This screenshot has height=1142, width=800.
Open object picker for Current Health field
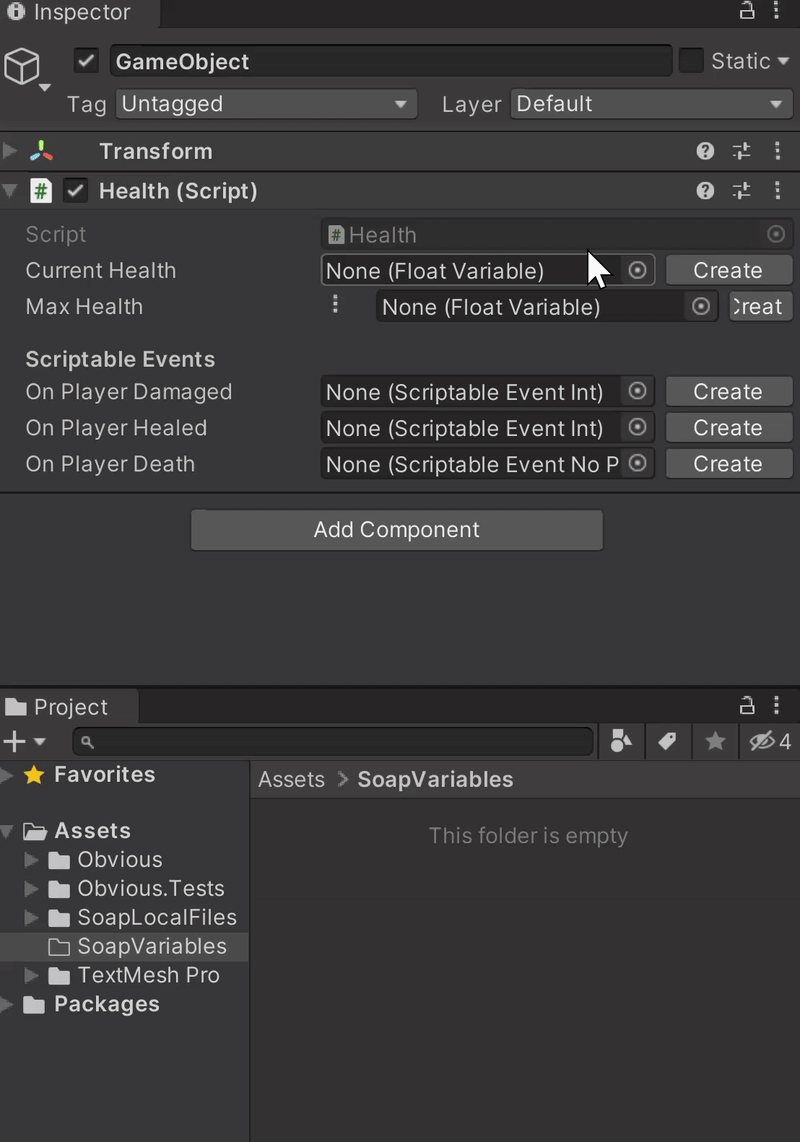click(x=637, y=271)
